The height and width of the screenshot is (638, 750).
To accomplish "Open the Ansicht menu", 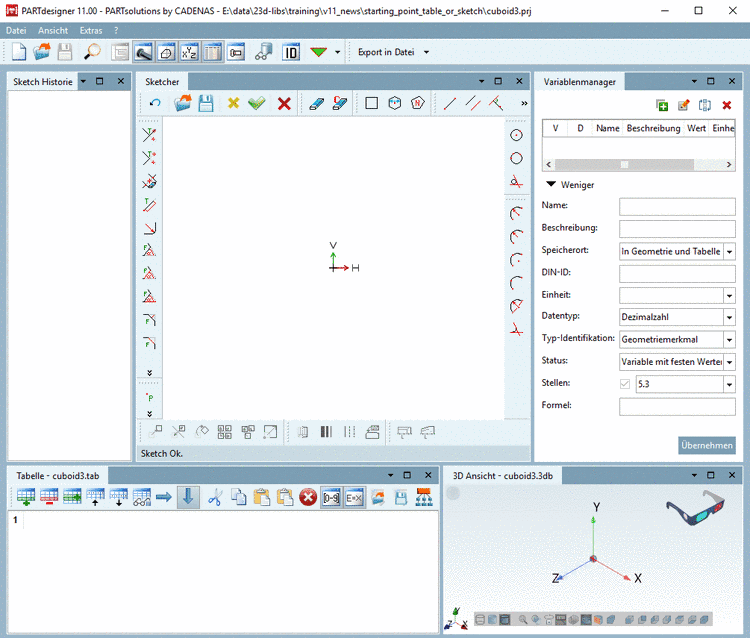I will [53, 31].
